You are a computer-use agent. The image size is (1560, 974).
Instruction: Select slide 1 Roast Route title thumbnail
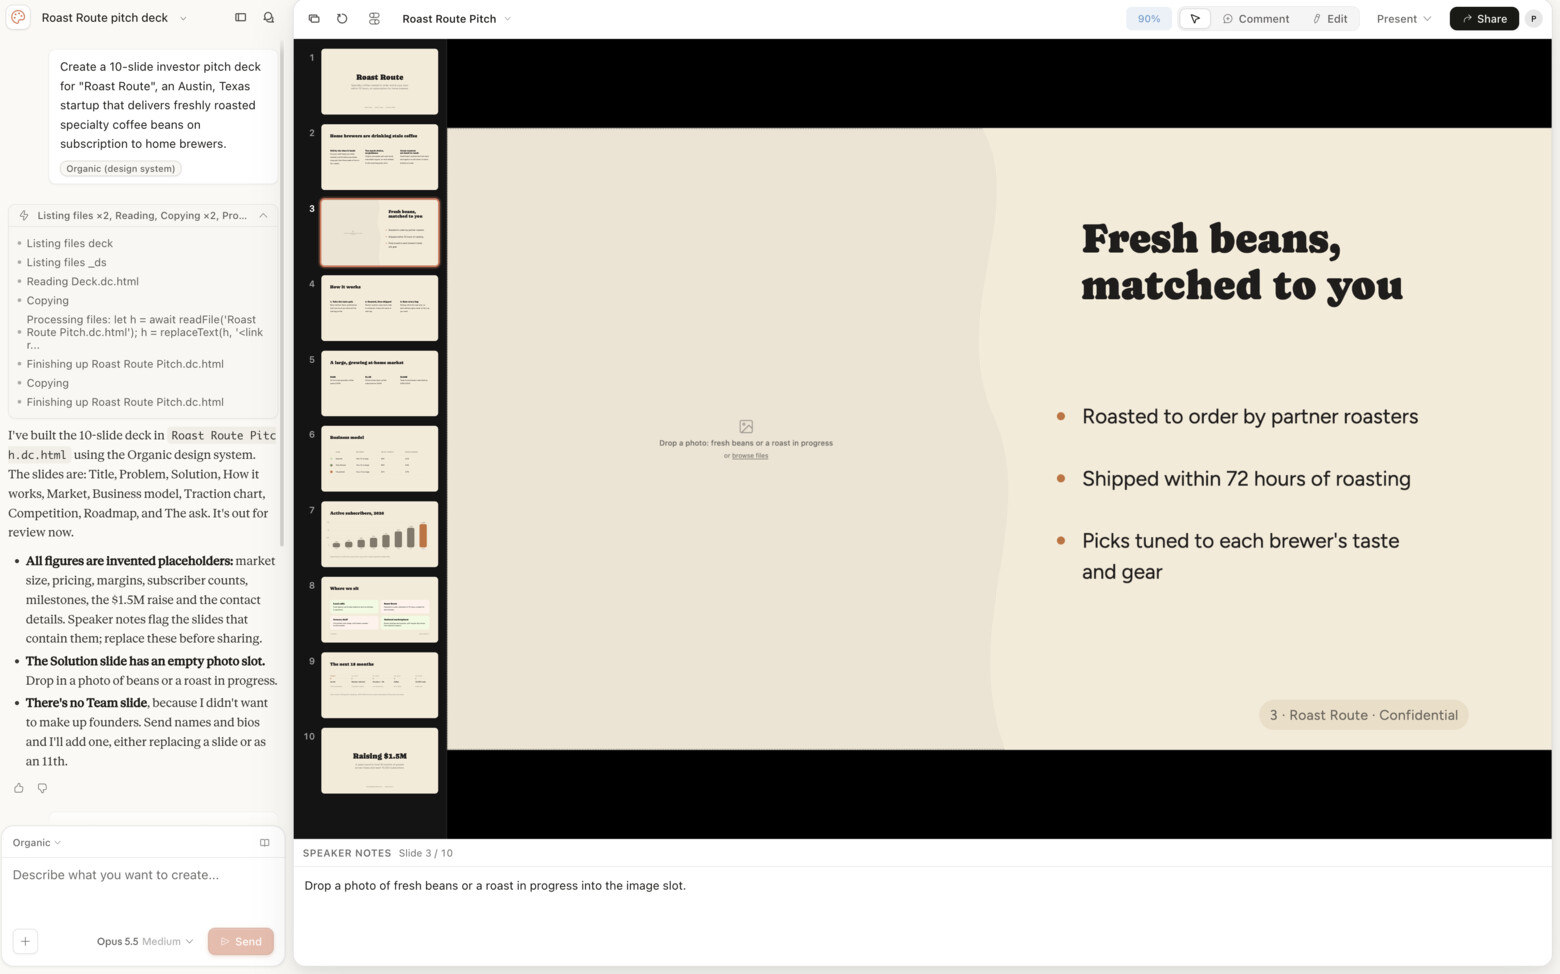click(379, 81)
